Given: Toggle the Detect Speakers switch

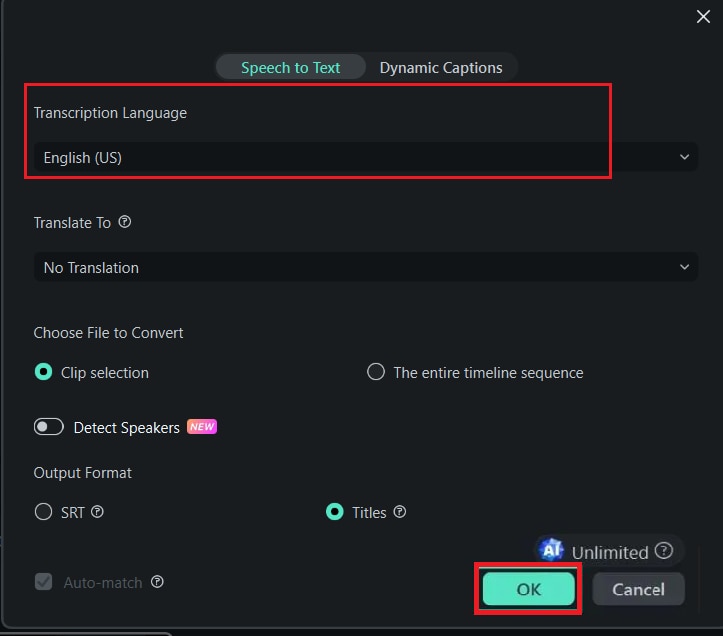Looking at the screenshot, I should pyautogui.click(x=49, y=427).
